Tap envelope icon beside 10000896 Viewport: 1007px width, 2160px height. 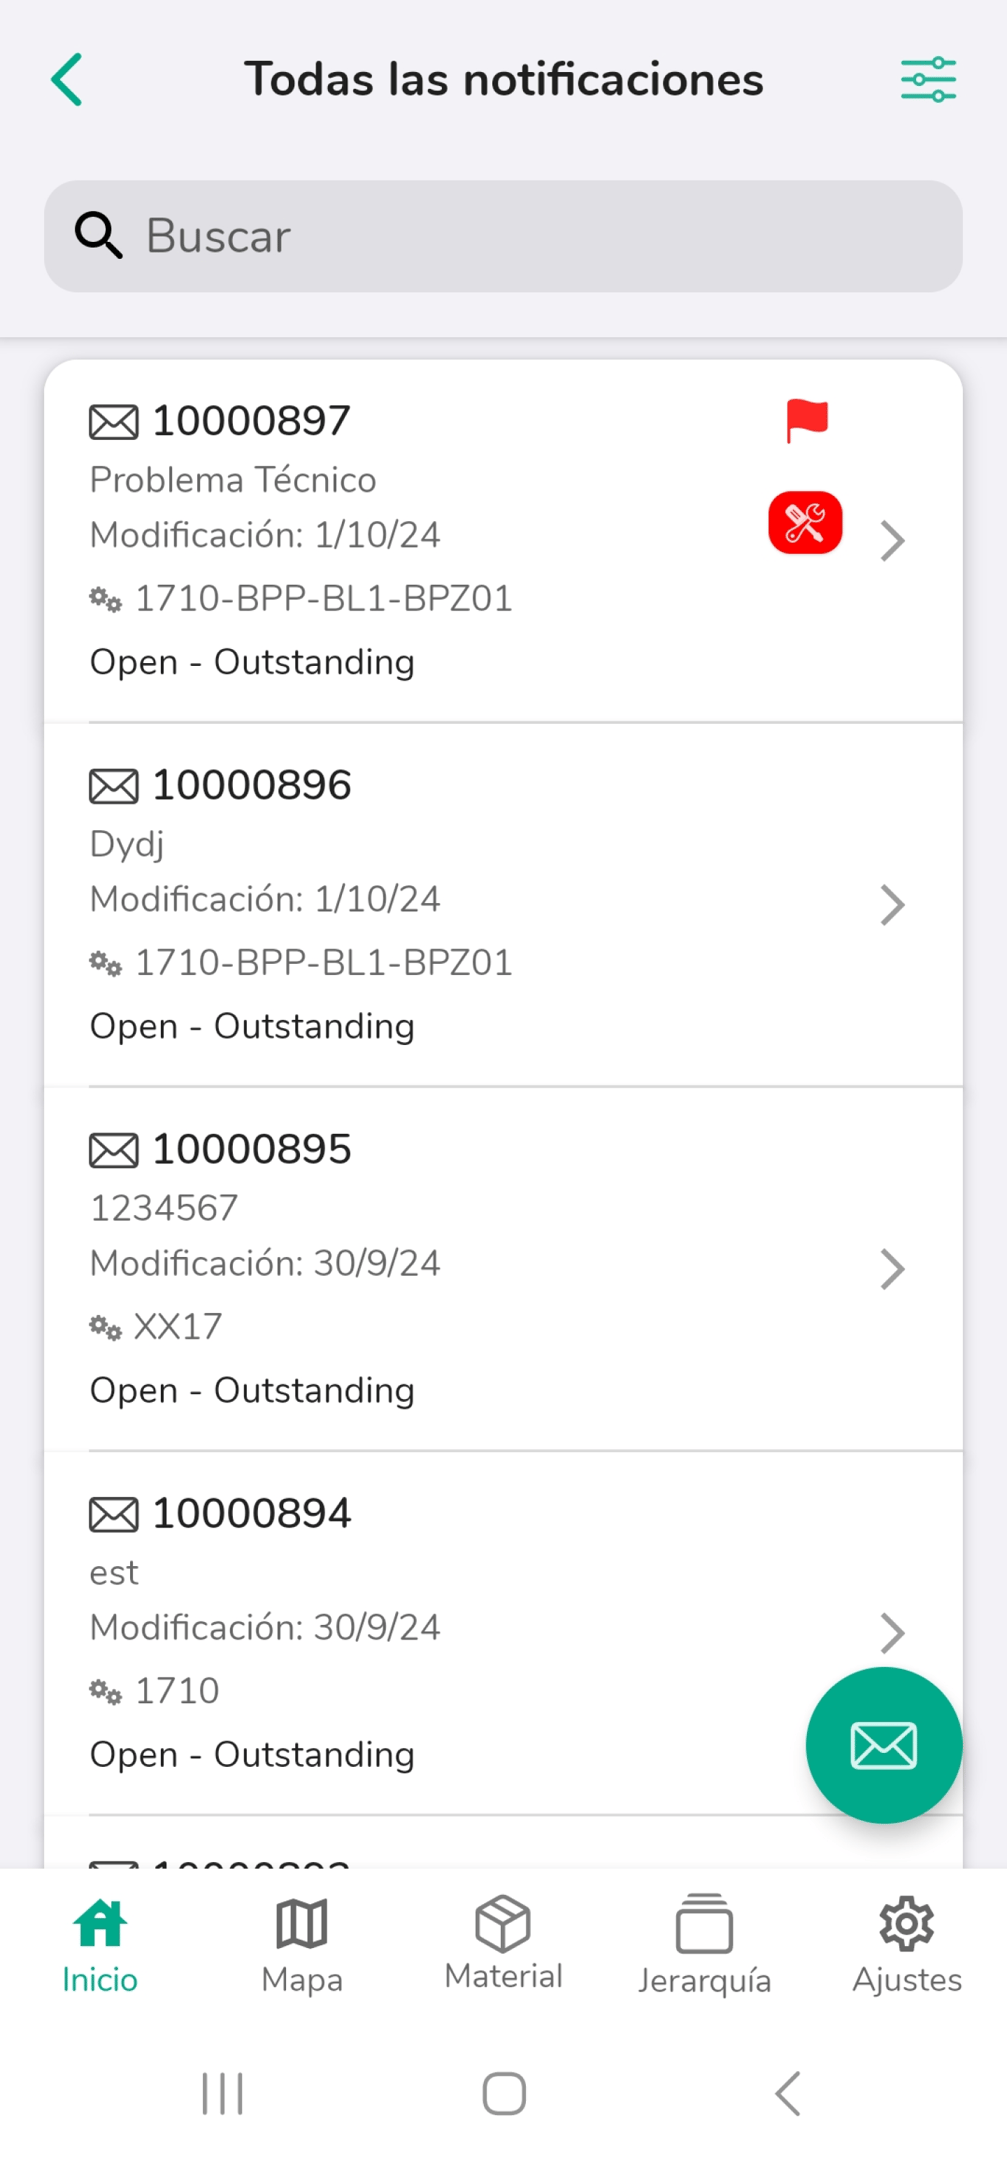coord(114,787)
